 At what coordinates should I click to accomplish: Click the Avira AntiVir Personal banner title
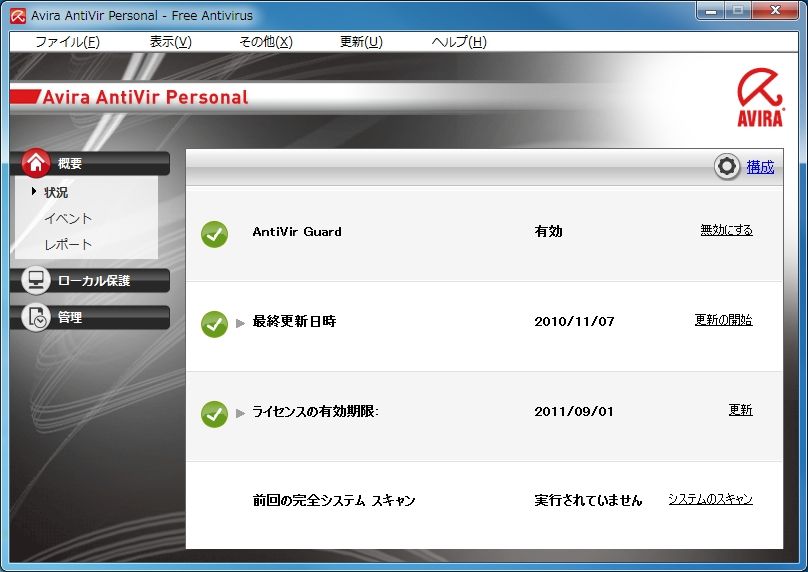(x=145, y=97)
